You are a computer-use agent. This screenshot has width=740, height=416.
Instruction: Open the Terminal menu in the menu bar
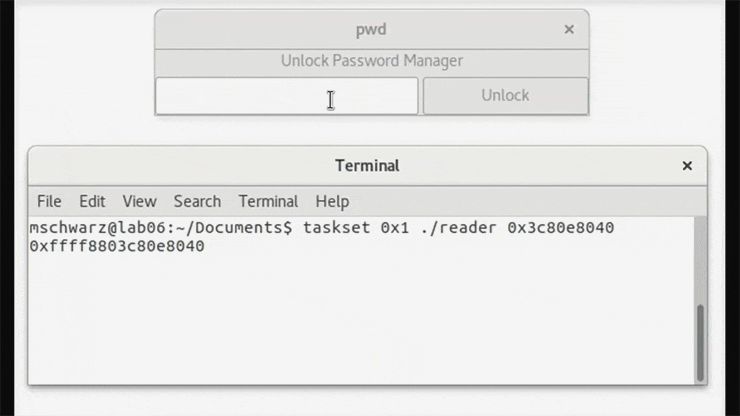(268, 202)
